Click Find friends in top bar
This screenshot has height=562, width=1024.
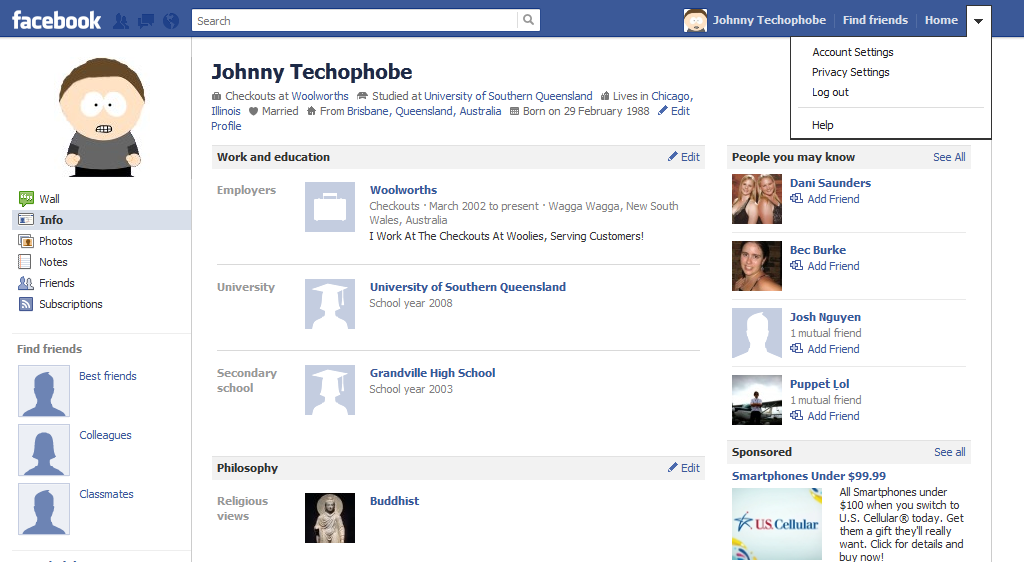click(875, 20)
